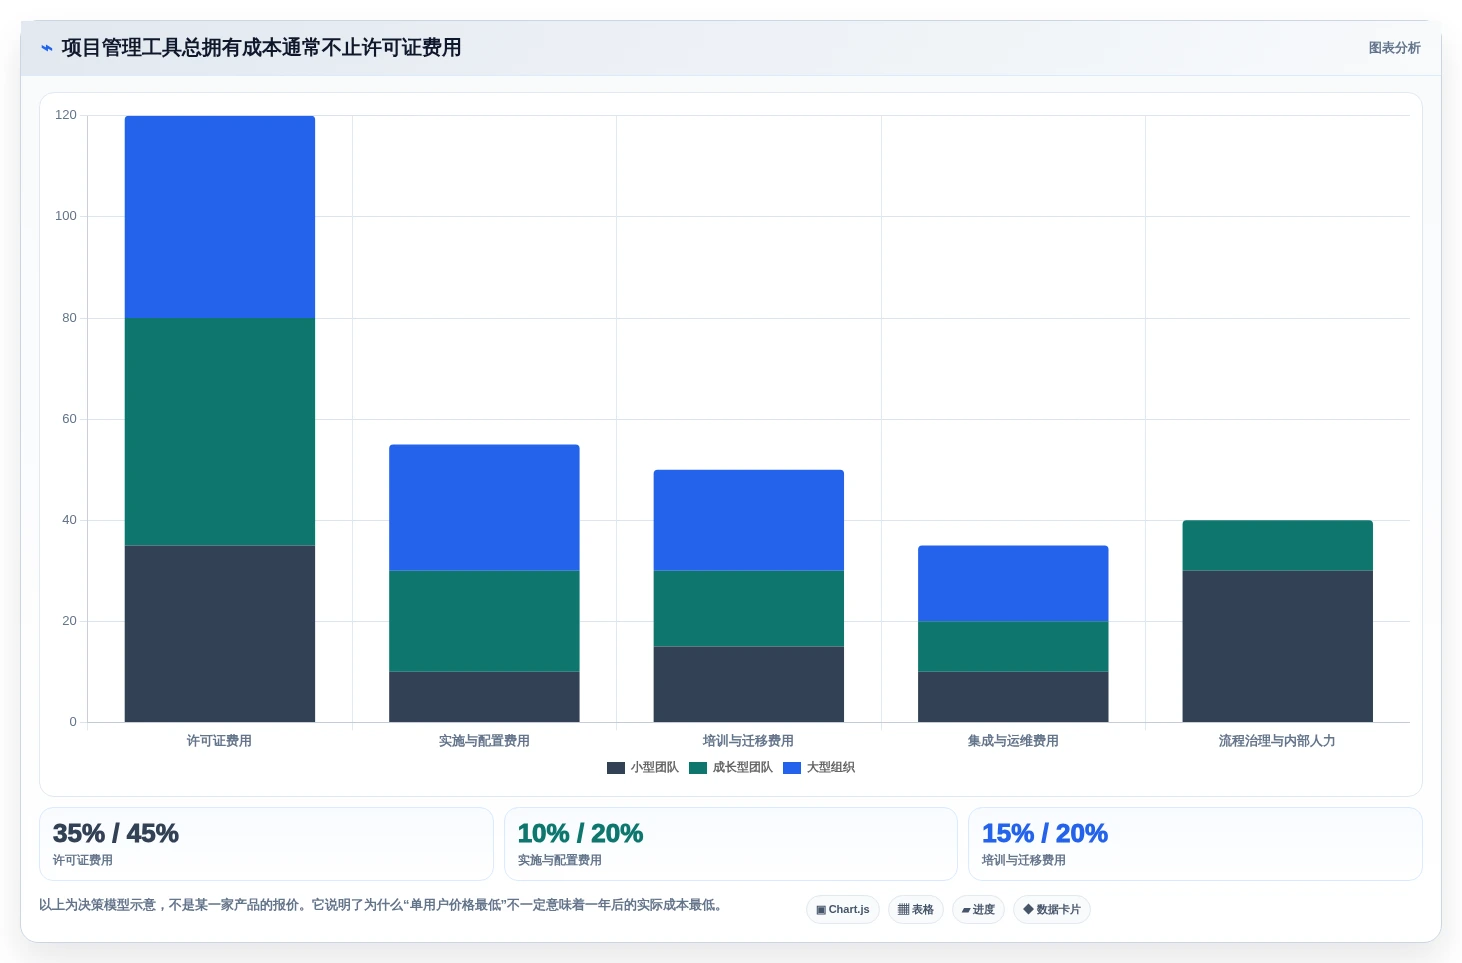Toggle the 成长型团队 legend swatch
Image resolution: width=1462 pixels, height=963 pixels.
(698, 768)
